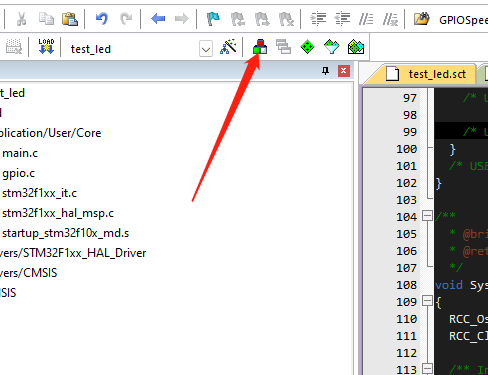Click the Find in Files folder icon
This screenshot has width=488, height=375.
pos(422,19)
